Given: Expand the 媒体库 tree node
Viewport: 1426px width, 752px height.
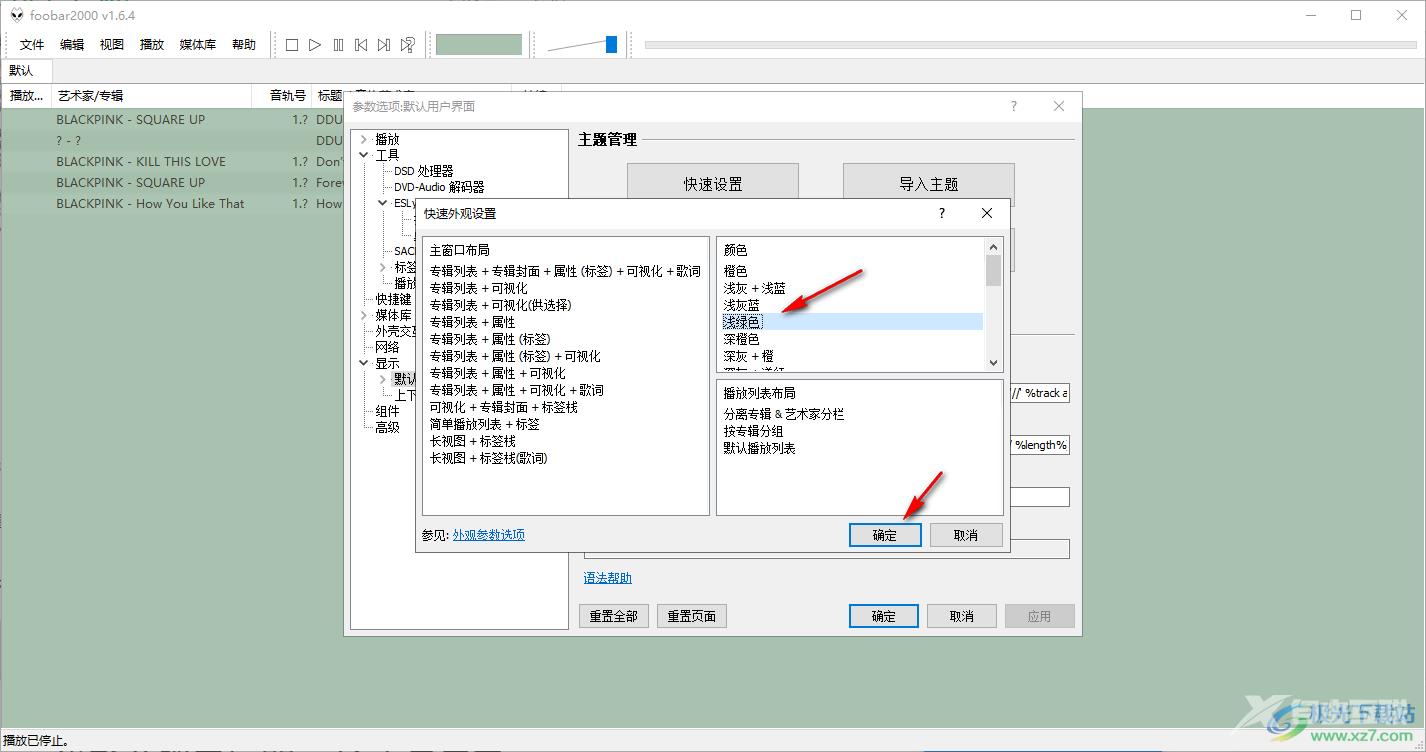Looking at the screenshot, I should [363, 315].
